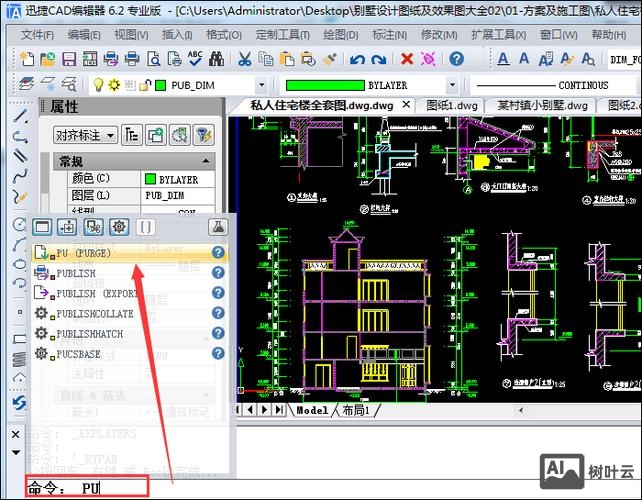The image size is (642, 500).
Task: Click the flask icon in the autocomplete popup
Action: [x=218, y=227]
